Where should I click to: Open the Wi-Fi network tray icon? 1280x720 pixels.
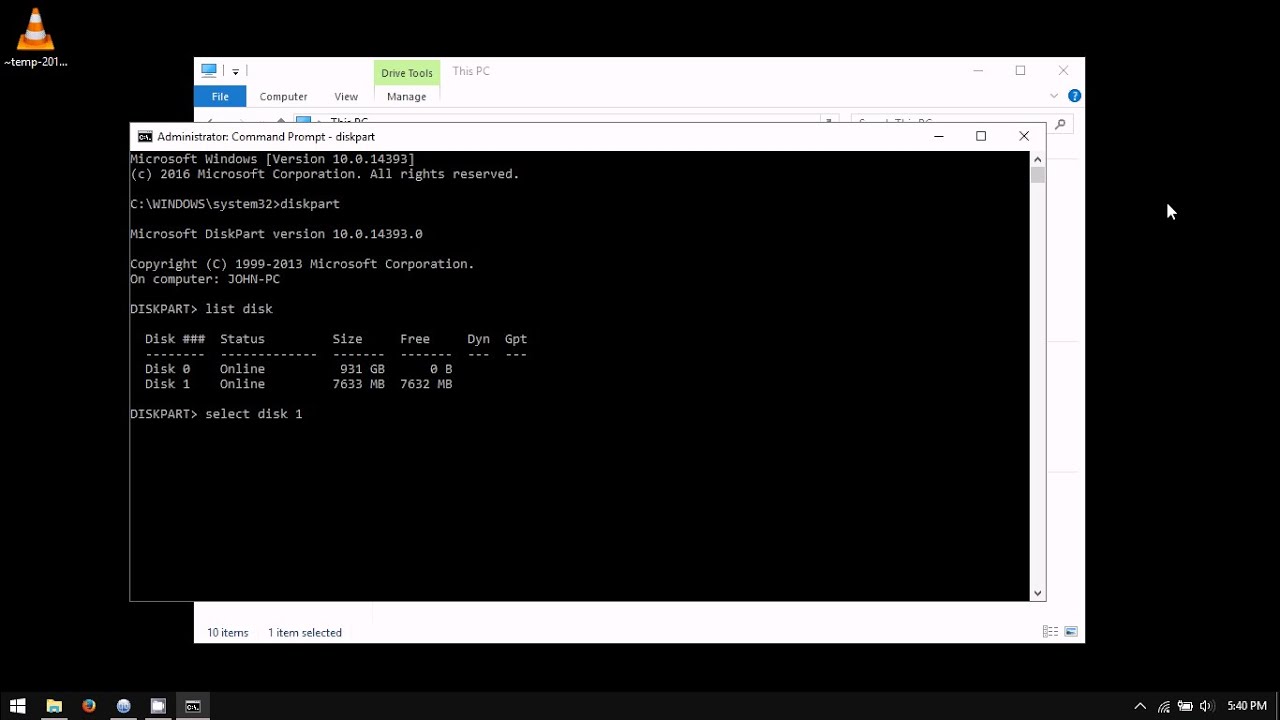coord(1164,706)
